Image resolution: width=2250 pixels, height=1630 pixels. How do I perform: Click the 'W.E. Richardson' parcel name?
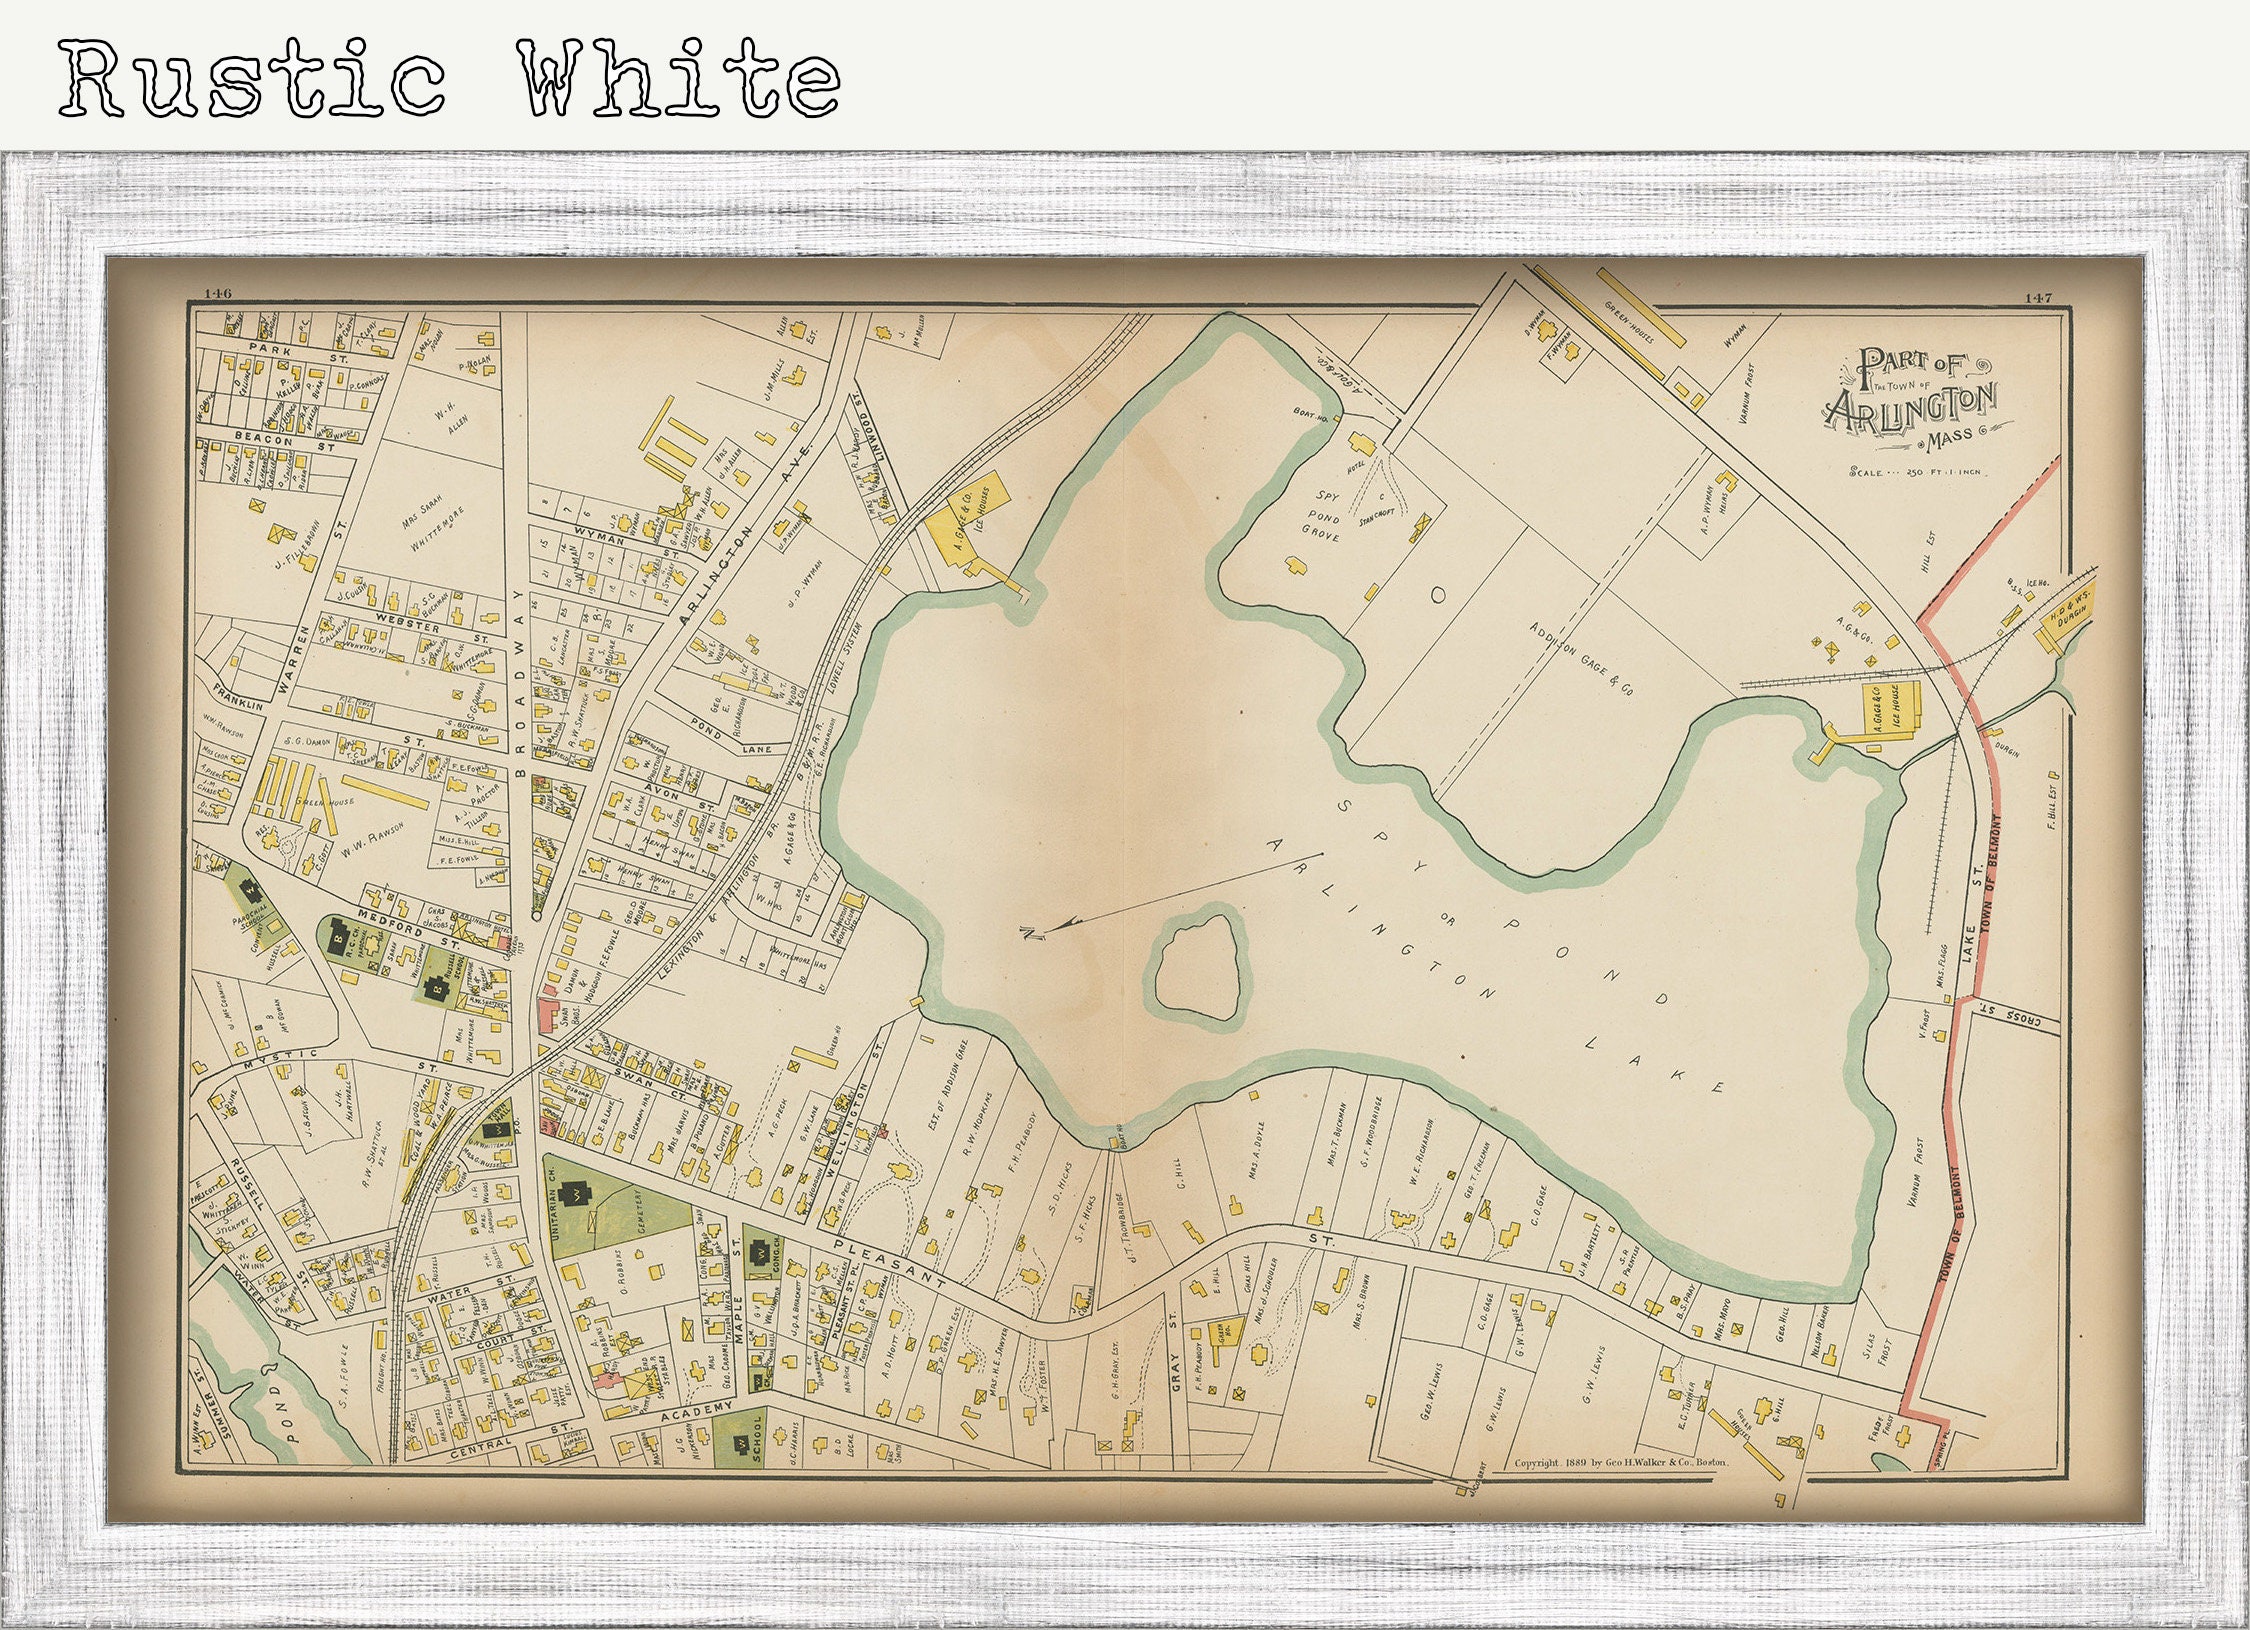(x=1423, y=1150)
